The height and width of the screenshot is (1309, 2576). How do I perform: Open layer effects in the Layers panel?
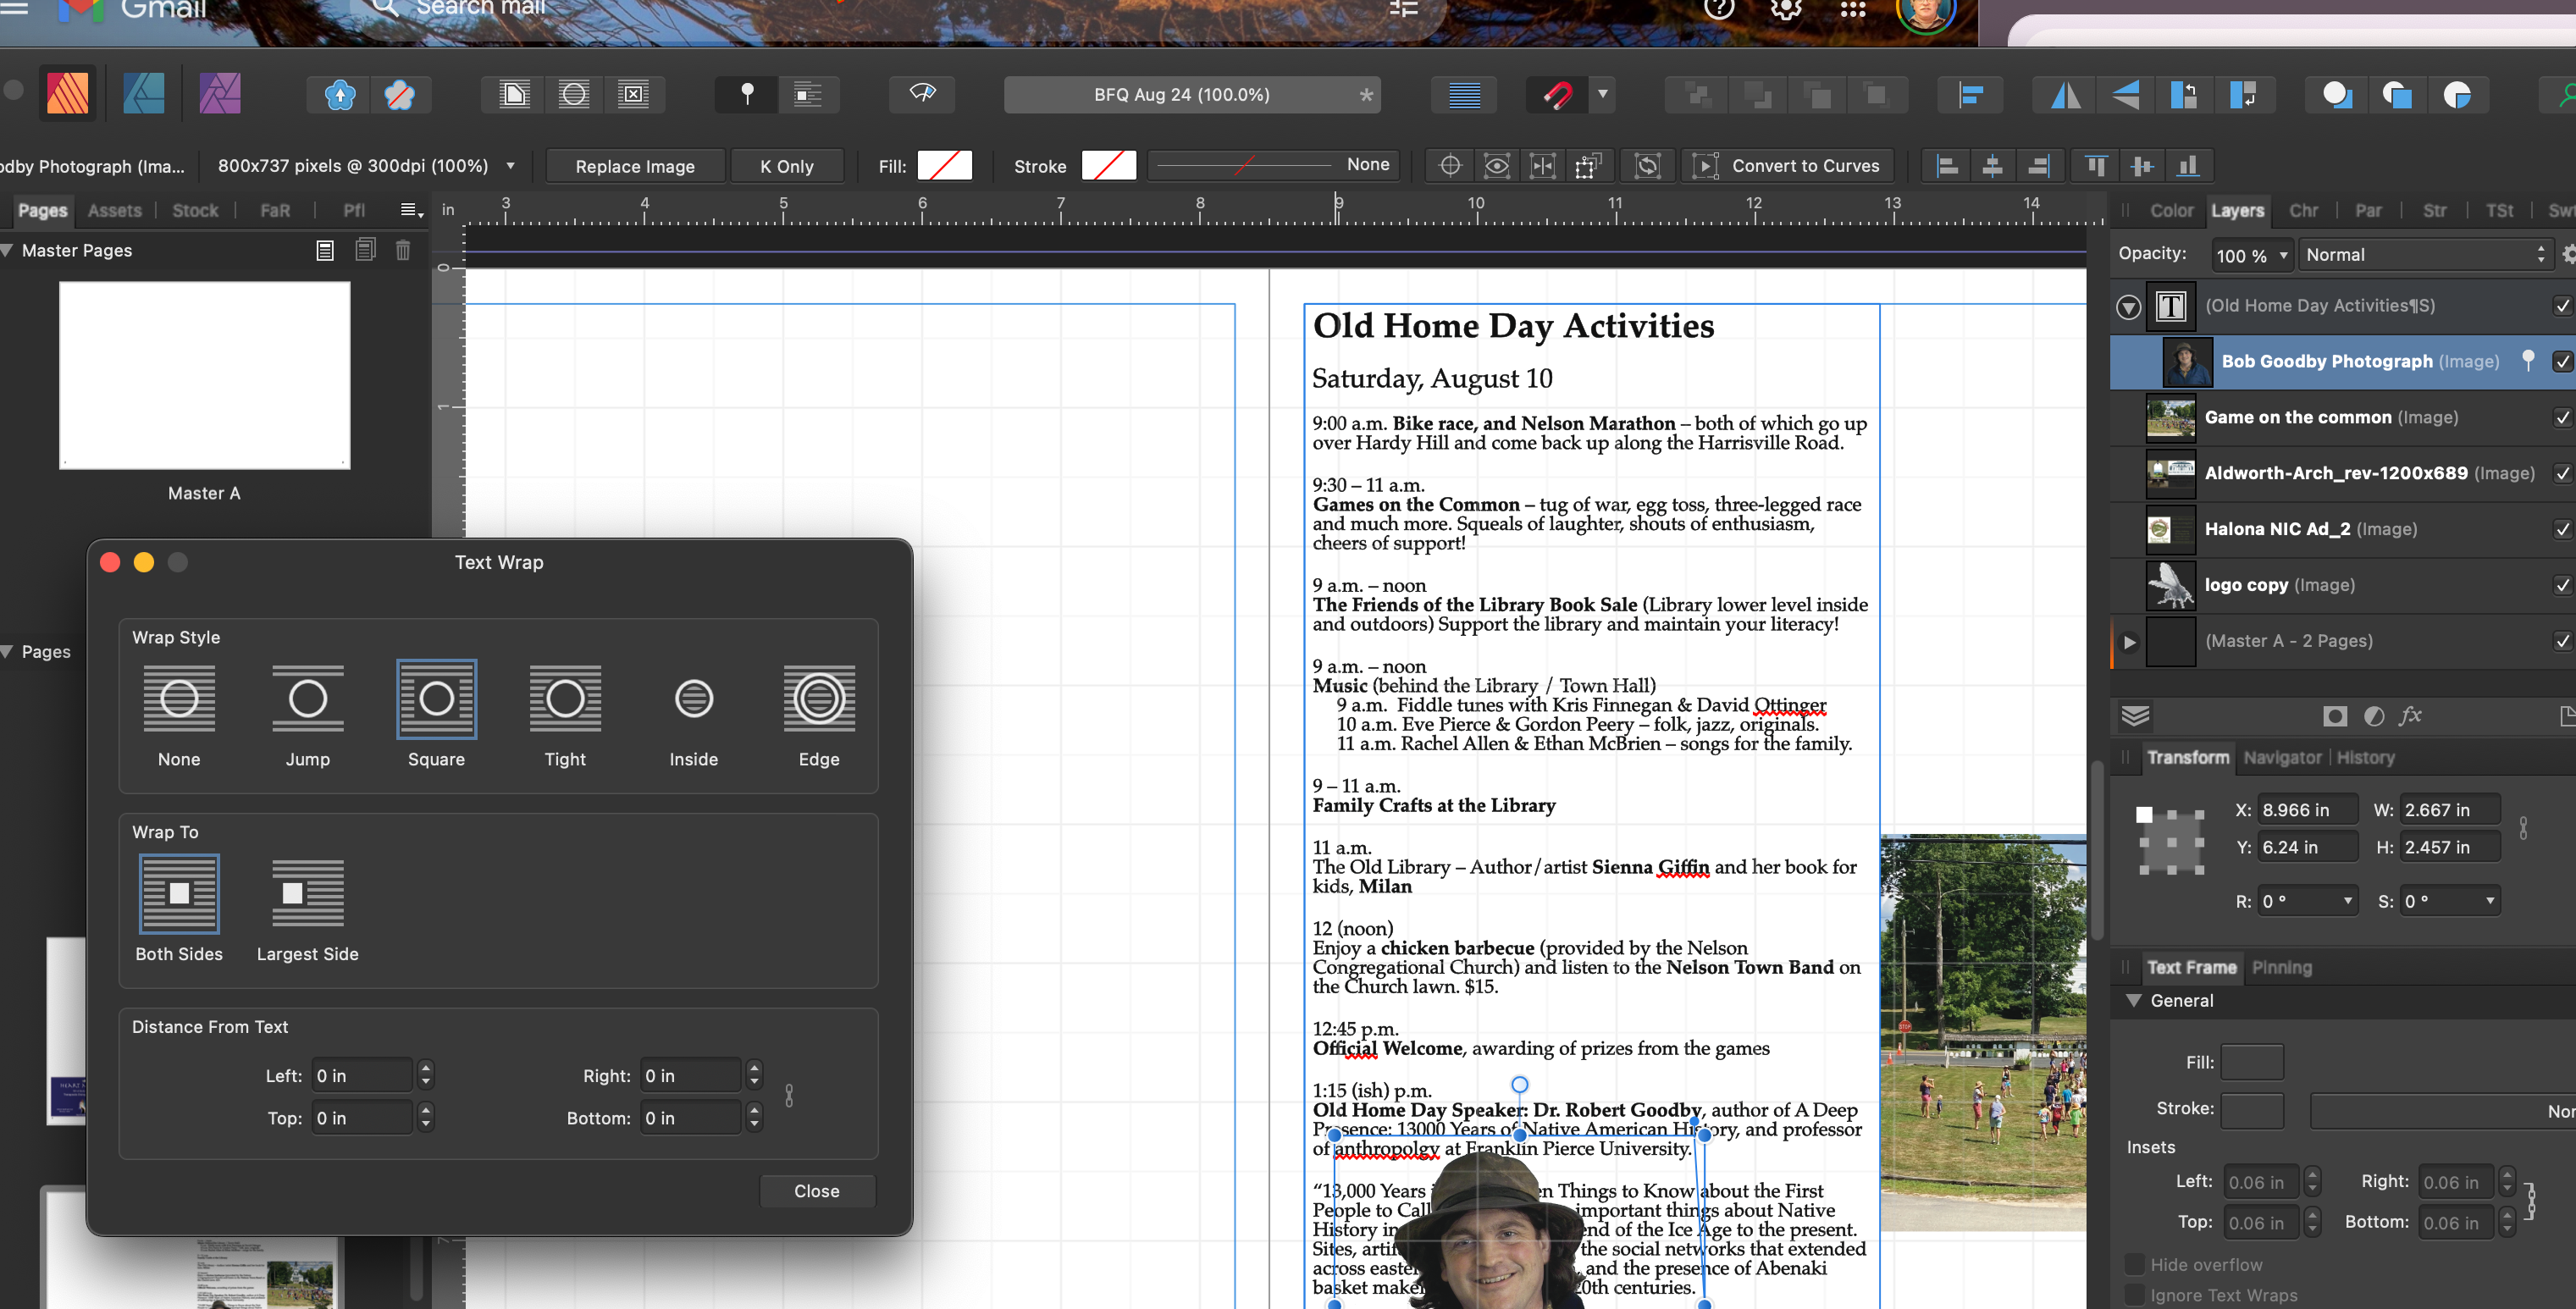2412,715
